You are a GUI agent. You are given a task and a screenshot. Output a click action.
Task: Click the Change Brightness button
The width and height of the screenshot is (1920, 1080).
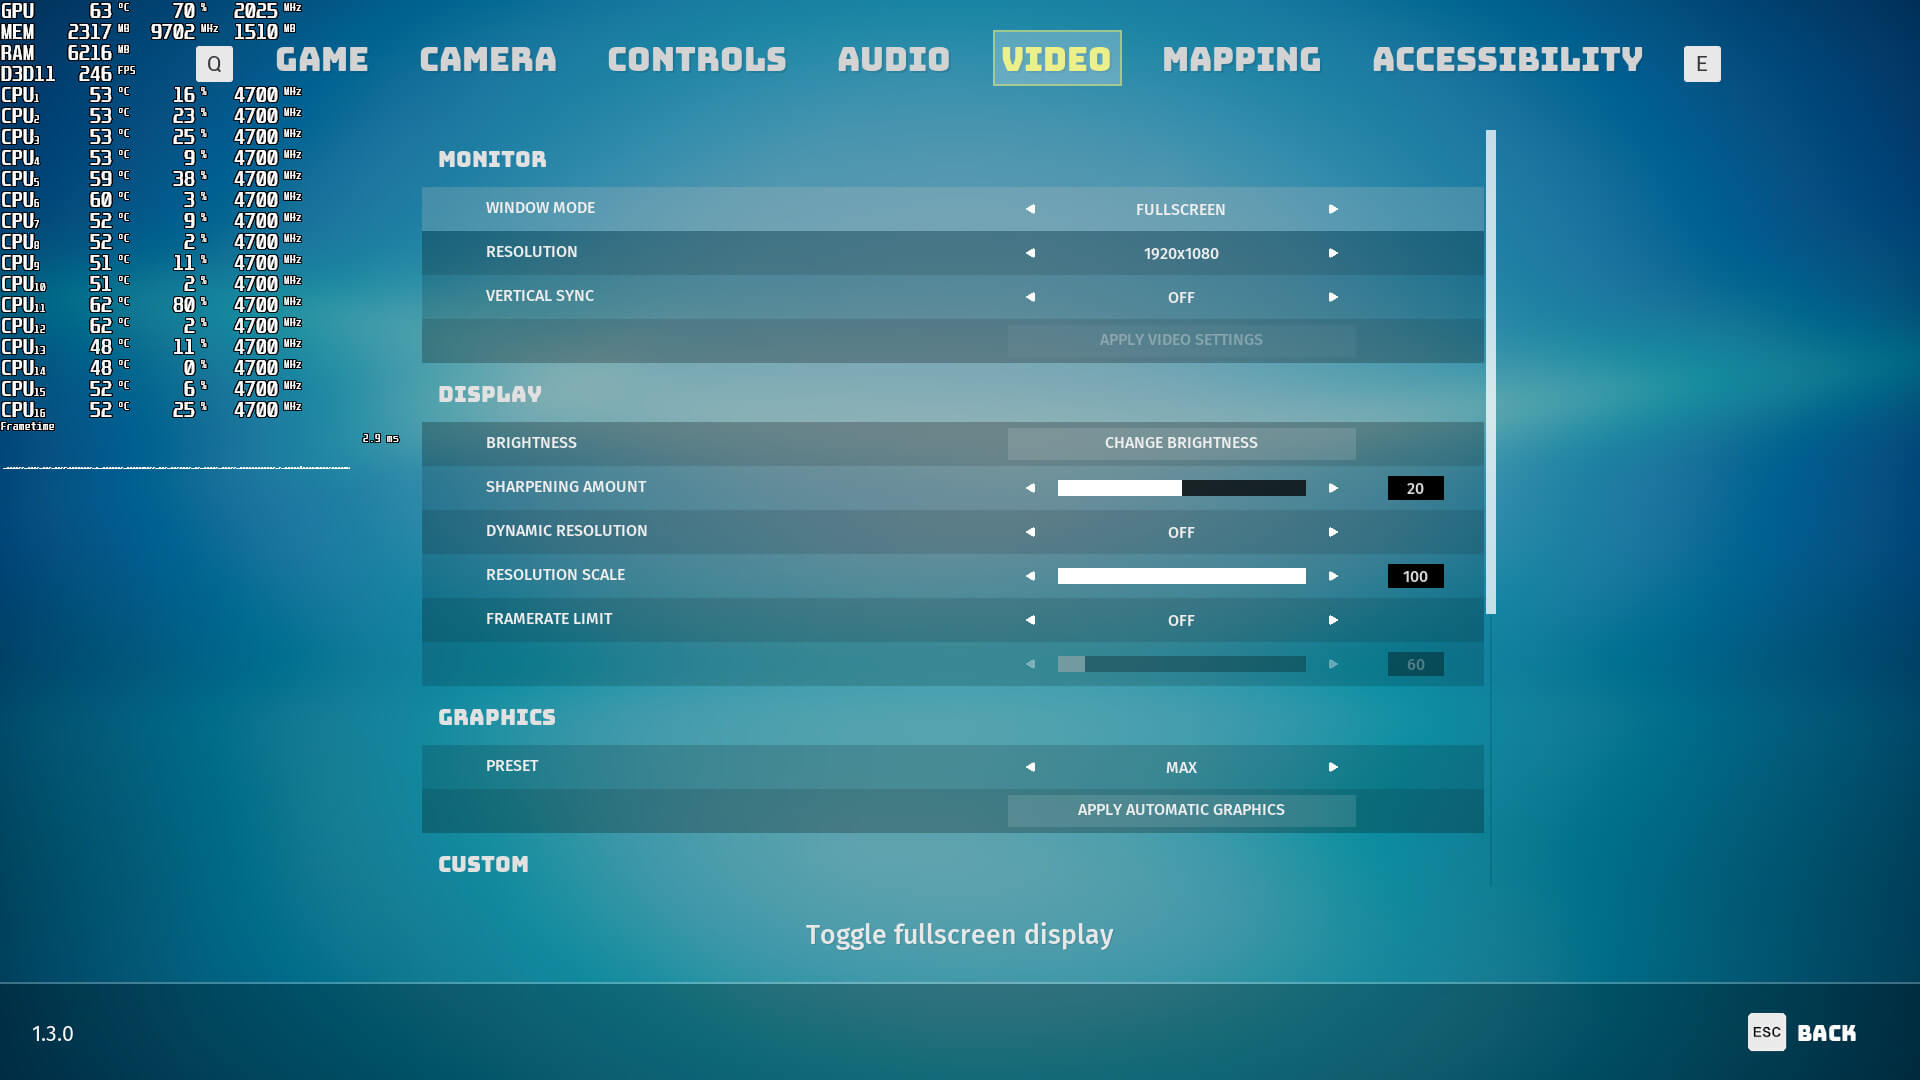1181,443
